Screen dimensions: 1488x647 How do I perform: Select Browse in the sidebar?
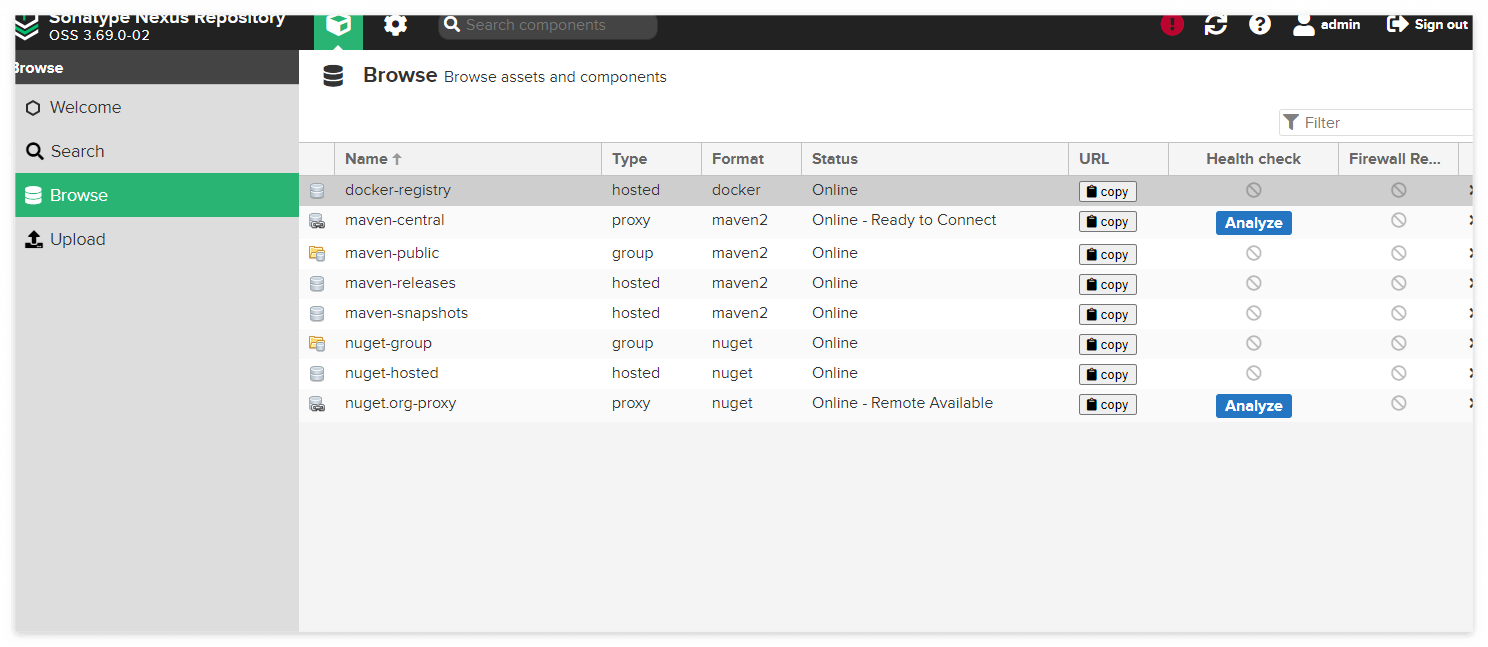(157, 195)
